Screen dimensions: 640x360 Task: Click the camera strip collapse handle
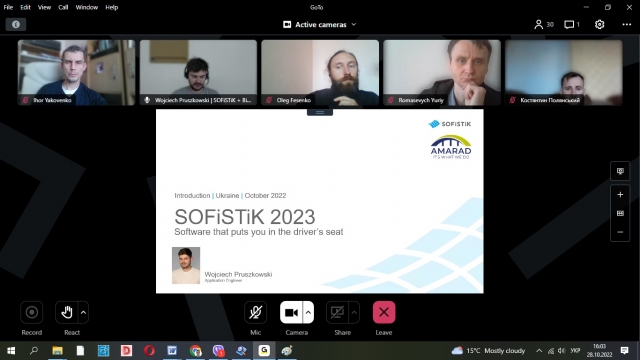pos(320,112)
